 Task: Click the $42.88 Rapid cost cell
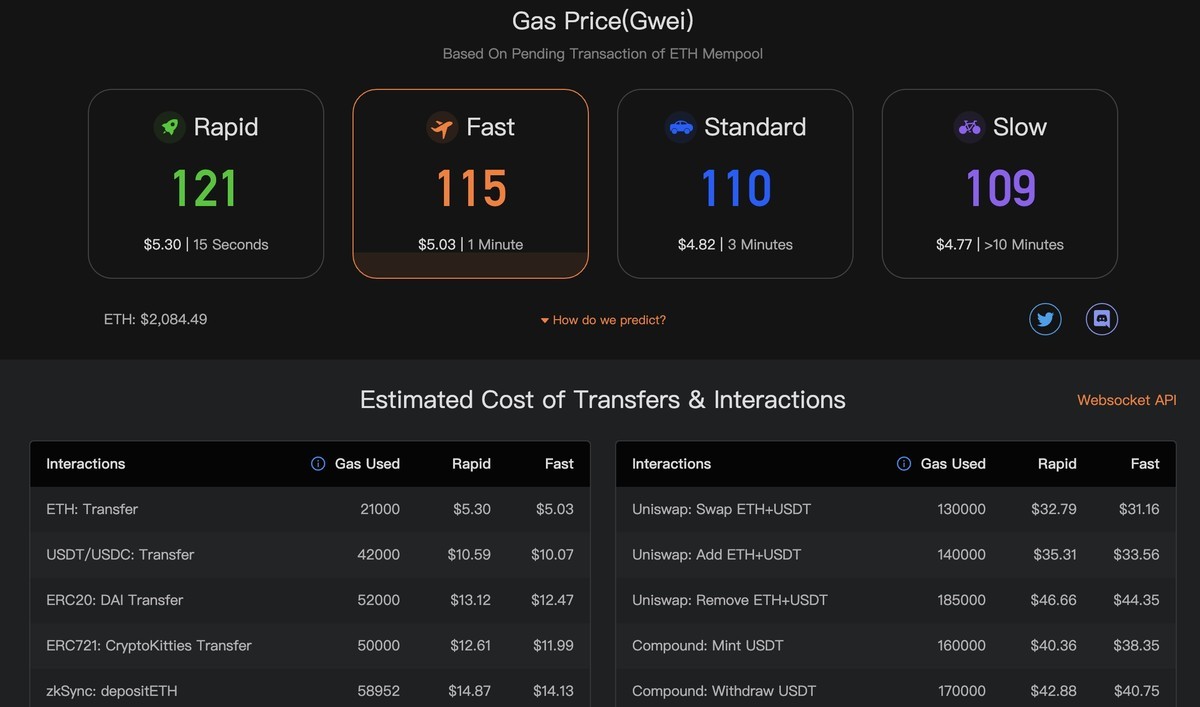coord(1054,691)
